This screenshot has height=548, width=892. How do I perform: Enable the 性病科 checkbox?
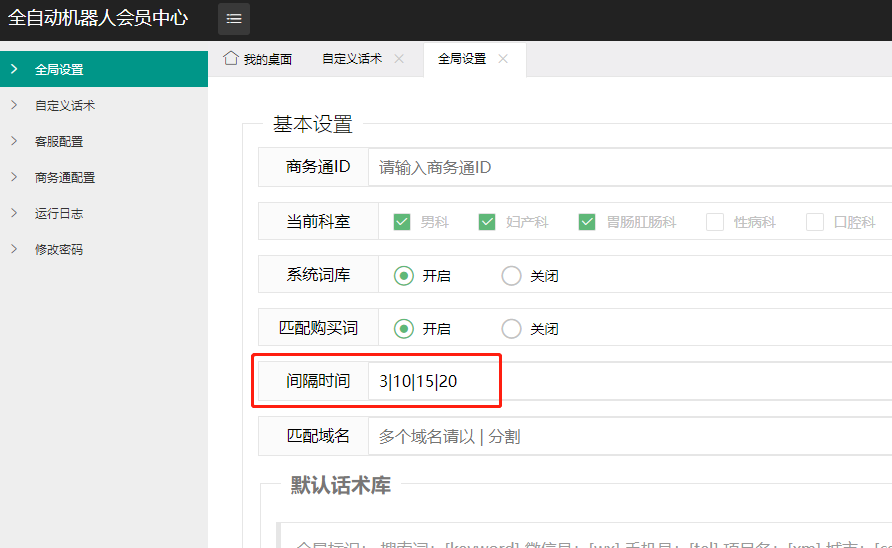[715, 222]
